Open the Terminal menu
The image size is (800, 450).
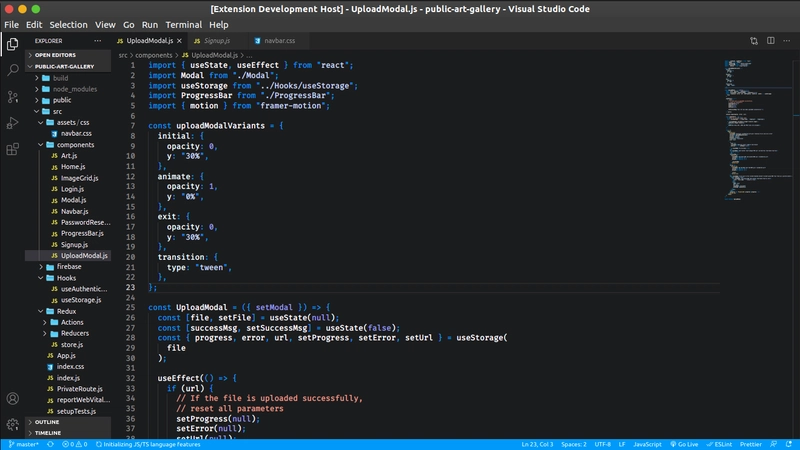tap(184, 24)
